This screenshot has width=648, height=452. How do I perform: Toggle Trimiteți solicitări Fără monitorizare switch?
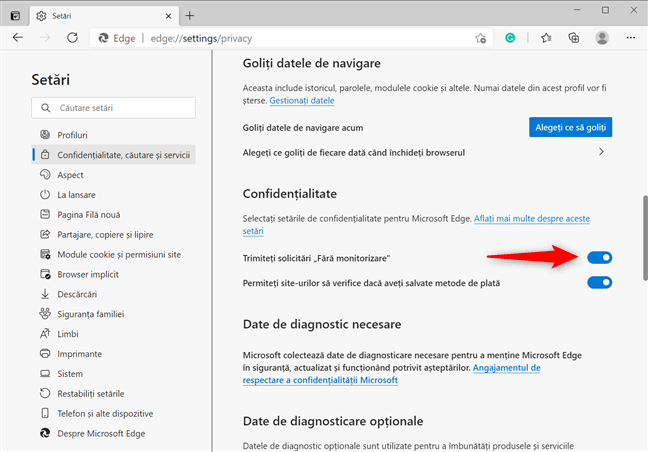pyautogui.click(x=599, y=258)
